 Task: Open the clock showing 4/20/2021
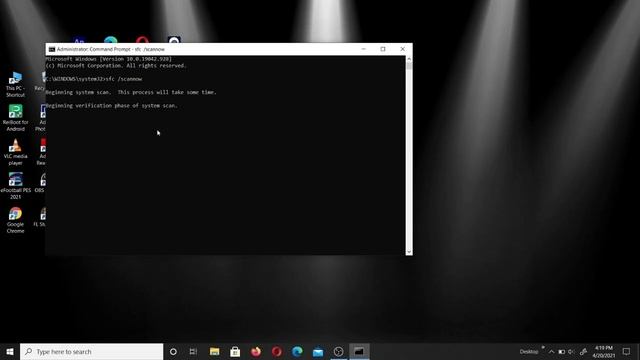pos(604,351)
